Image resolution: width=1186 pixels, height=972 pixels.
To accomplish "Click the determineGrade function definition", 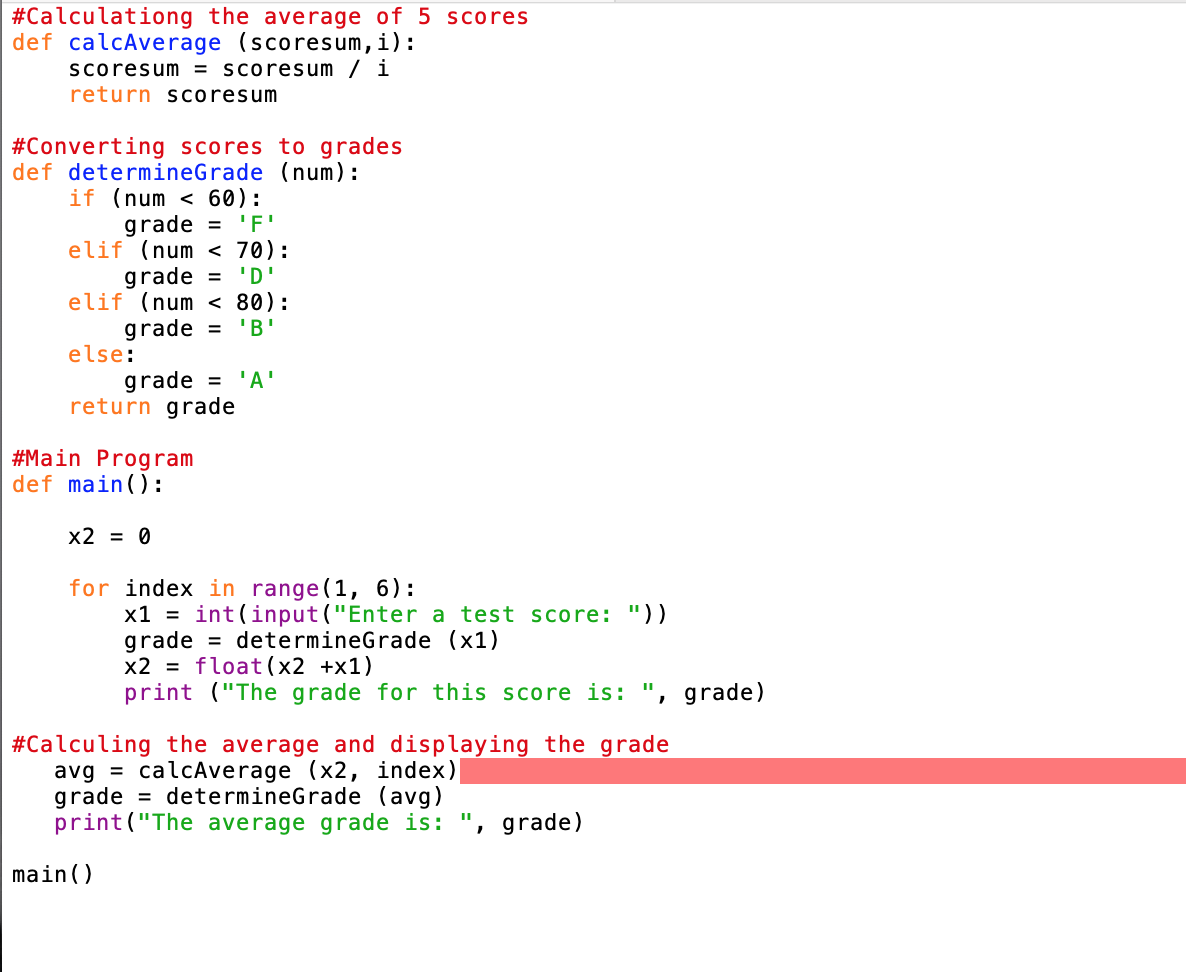I will point(165,172).
